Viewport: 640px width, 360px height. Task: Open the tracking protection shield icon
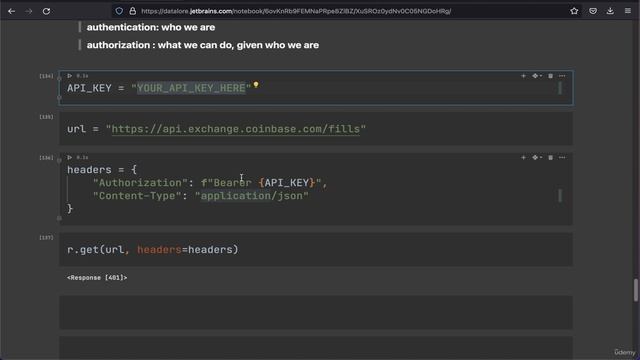(x=119, y=11)
